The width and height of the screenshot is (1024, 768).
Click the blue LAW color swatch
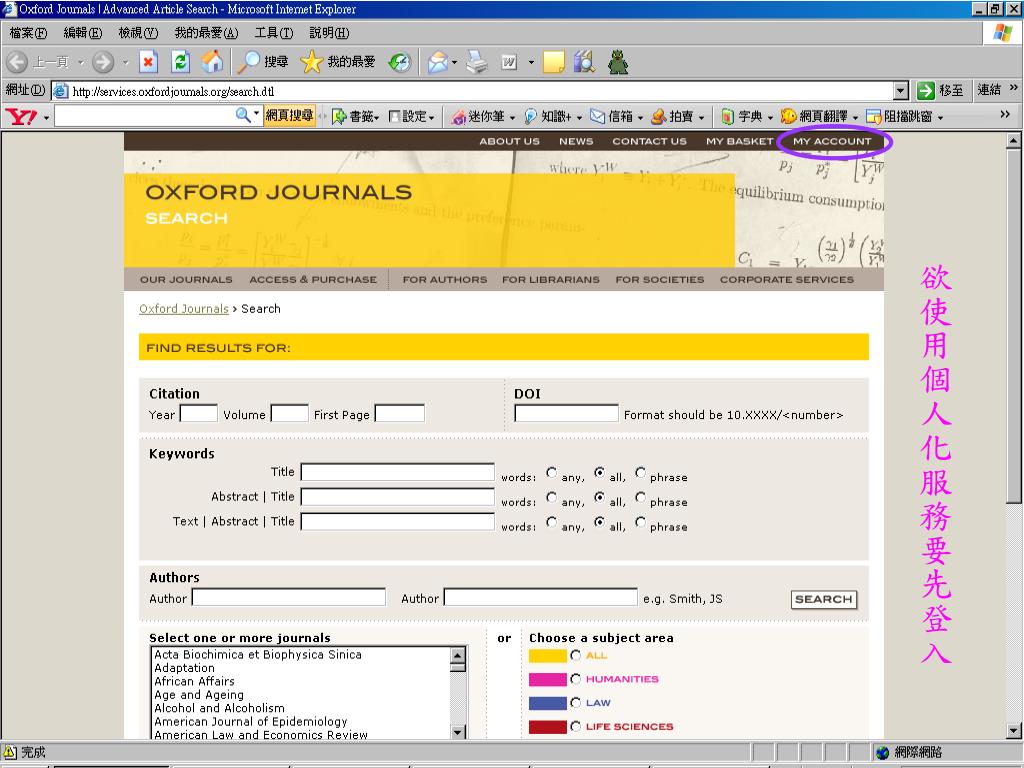tap(547, 703)
